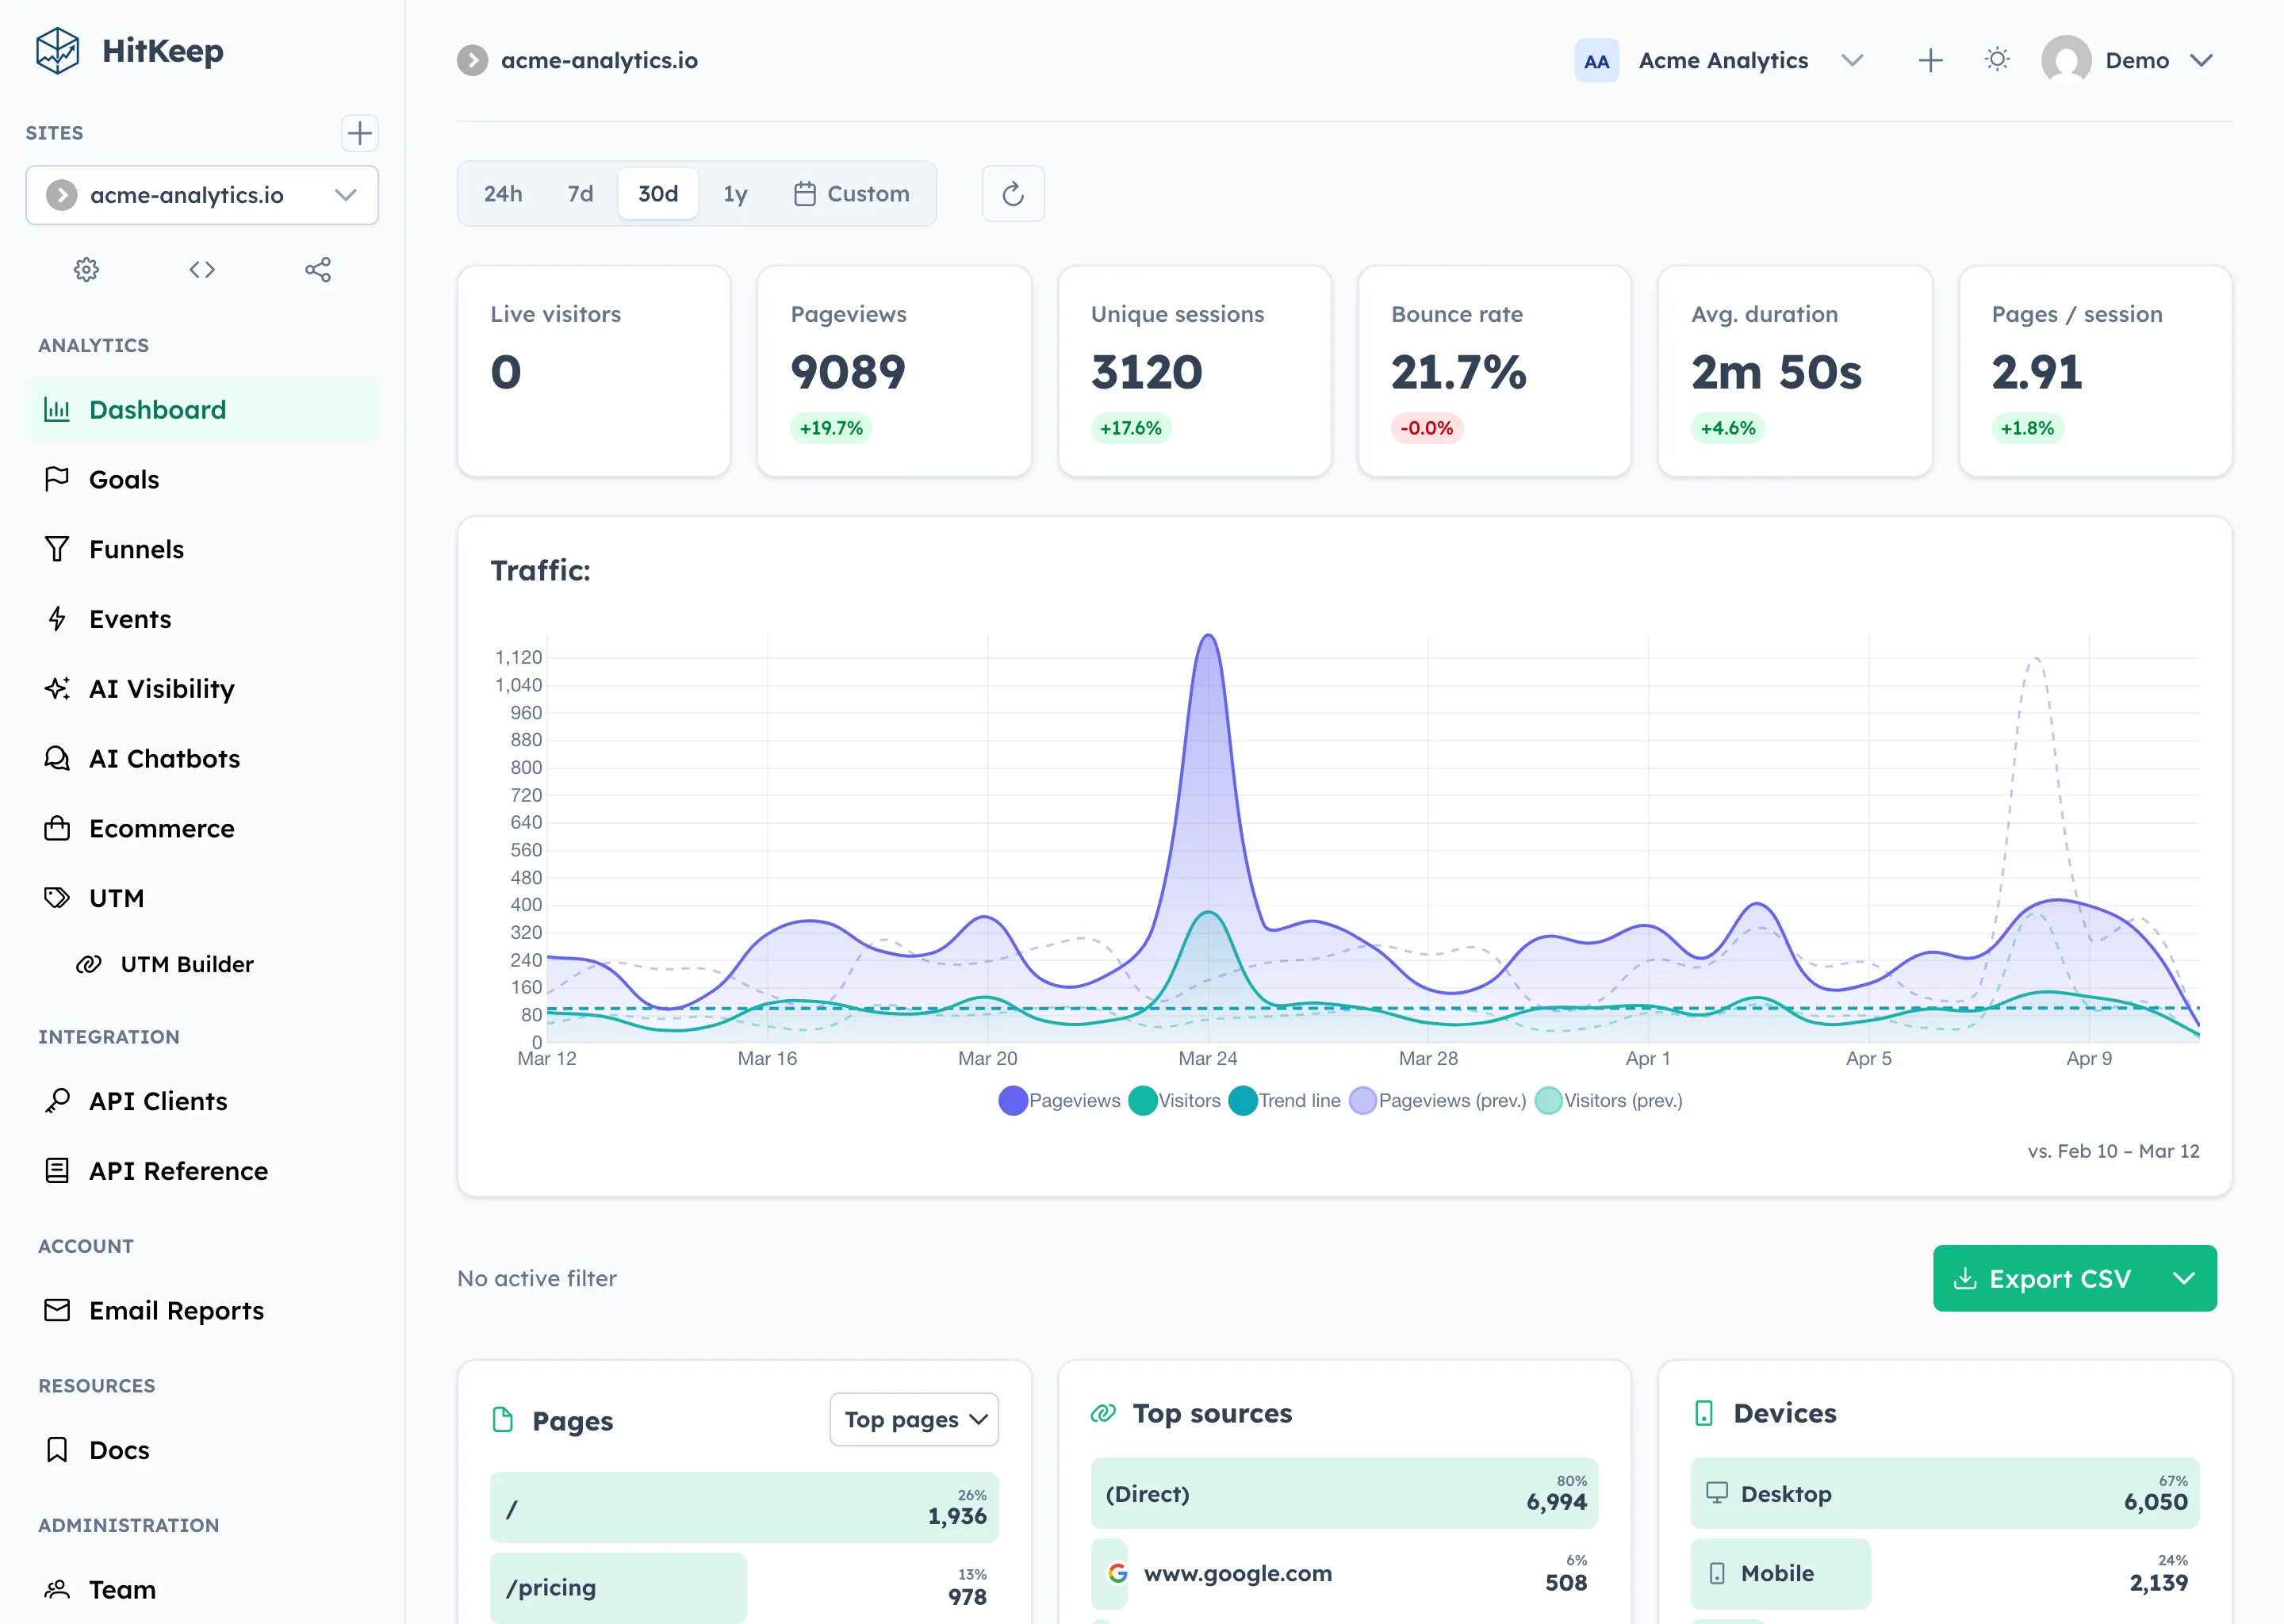This screenshot has height=1624, width=2284.
Task: Open the AI Chatbots section
Action: [164, 758]
